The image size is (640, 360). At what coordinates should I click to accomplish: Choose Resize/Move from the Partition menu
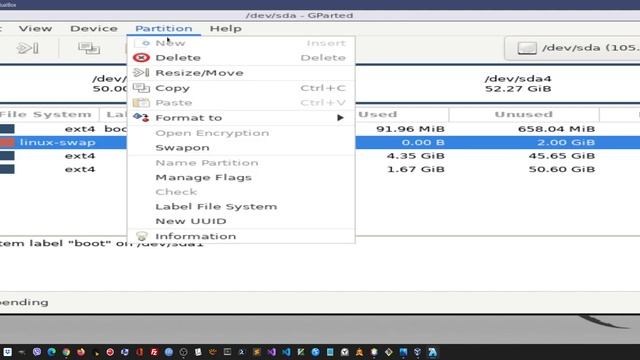tap(241, 73)
